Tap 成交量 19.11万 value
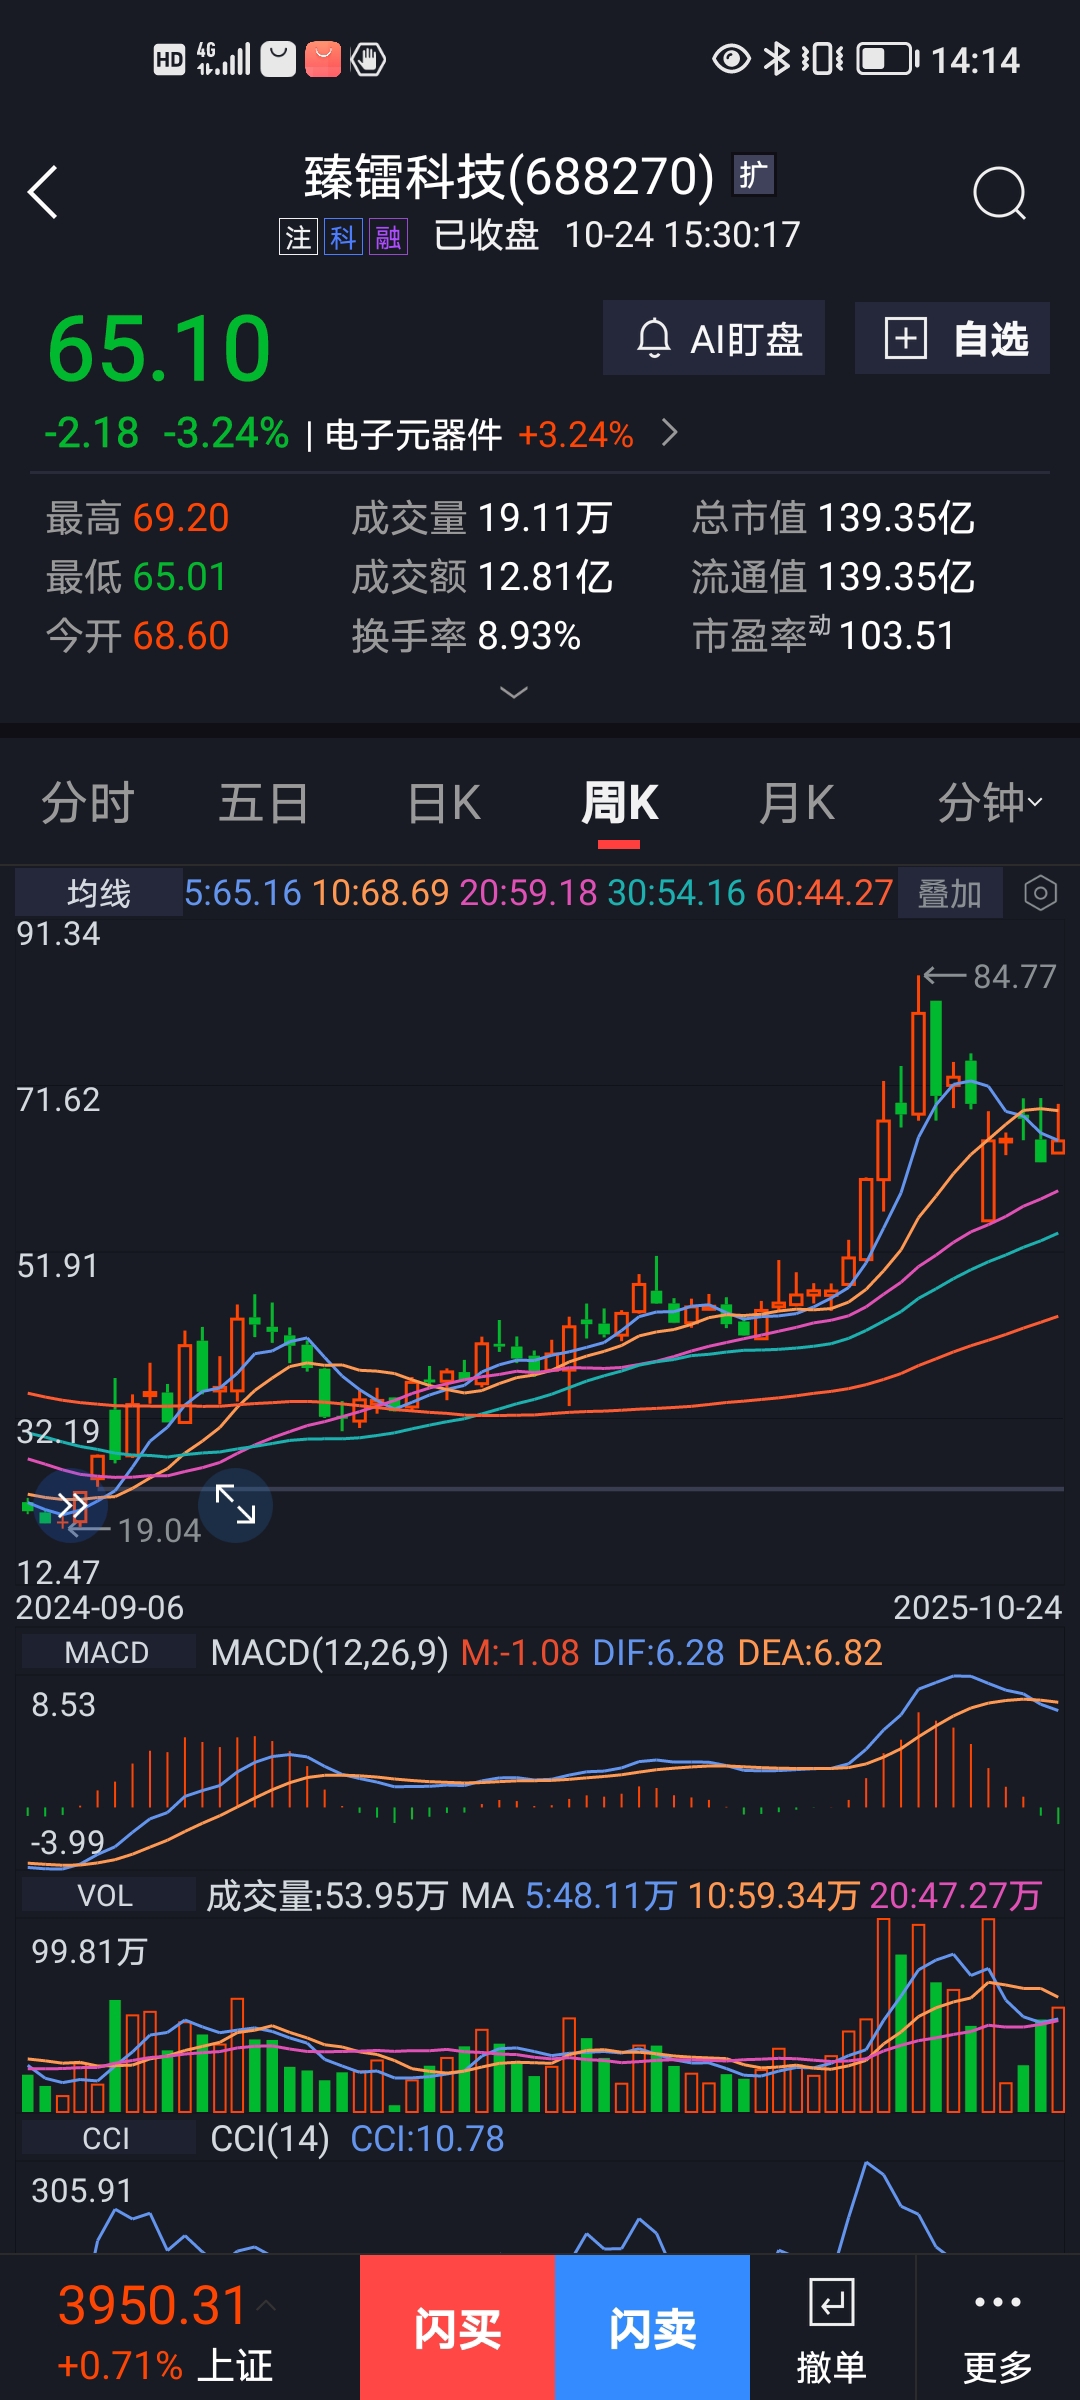This screenshot has width=1080, height=2400. (545, 518)
